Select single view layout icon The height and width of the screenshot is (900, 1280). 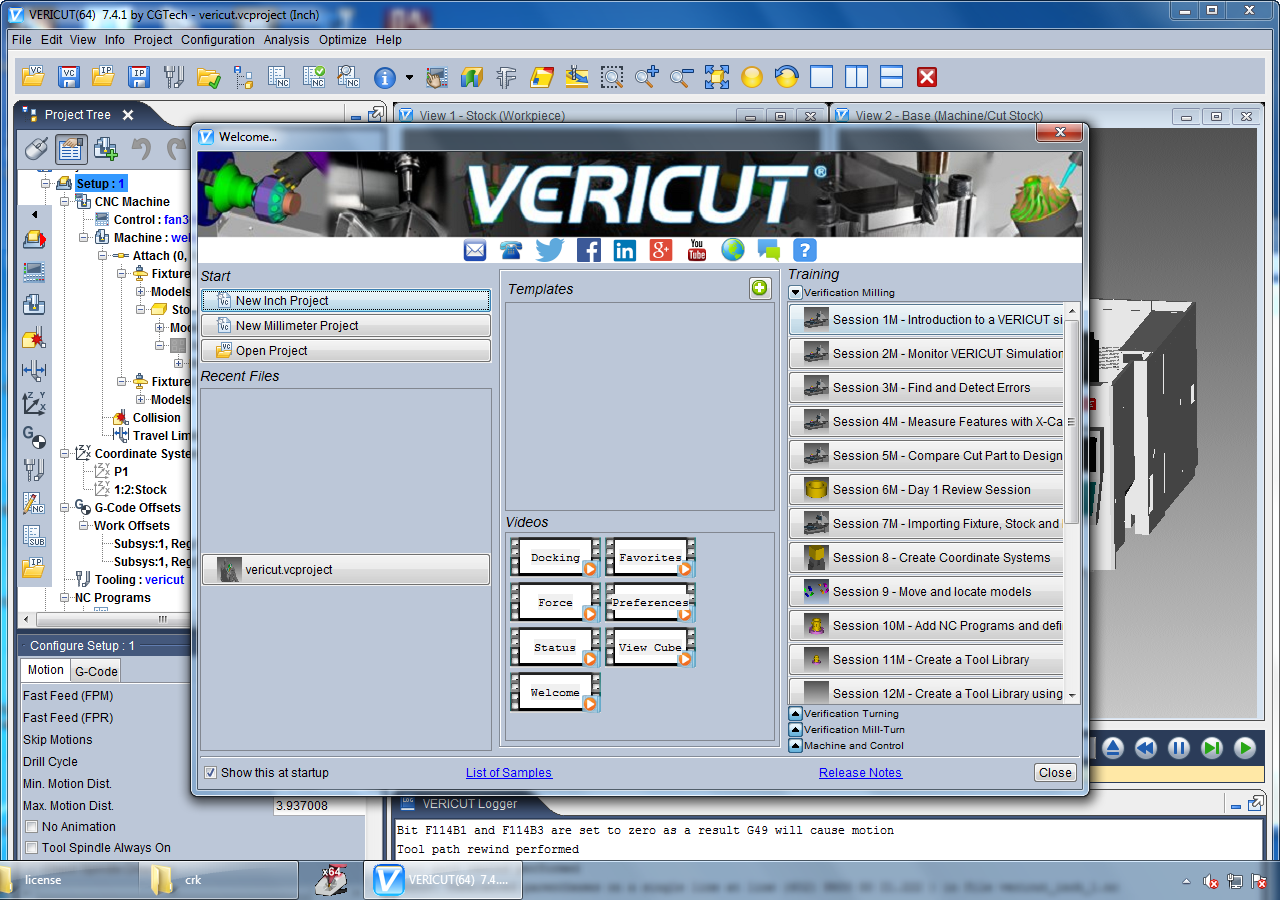pyautogui.click(x=822, y=77)
